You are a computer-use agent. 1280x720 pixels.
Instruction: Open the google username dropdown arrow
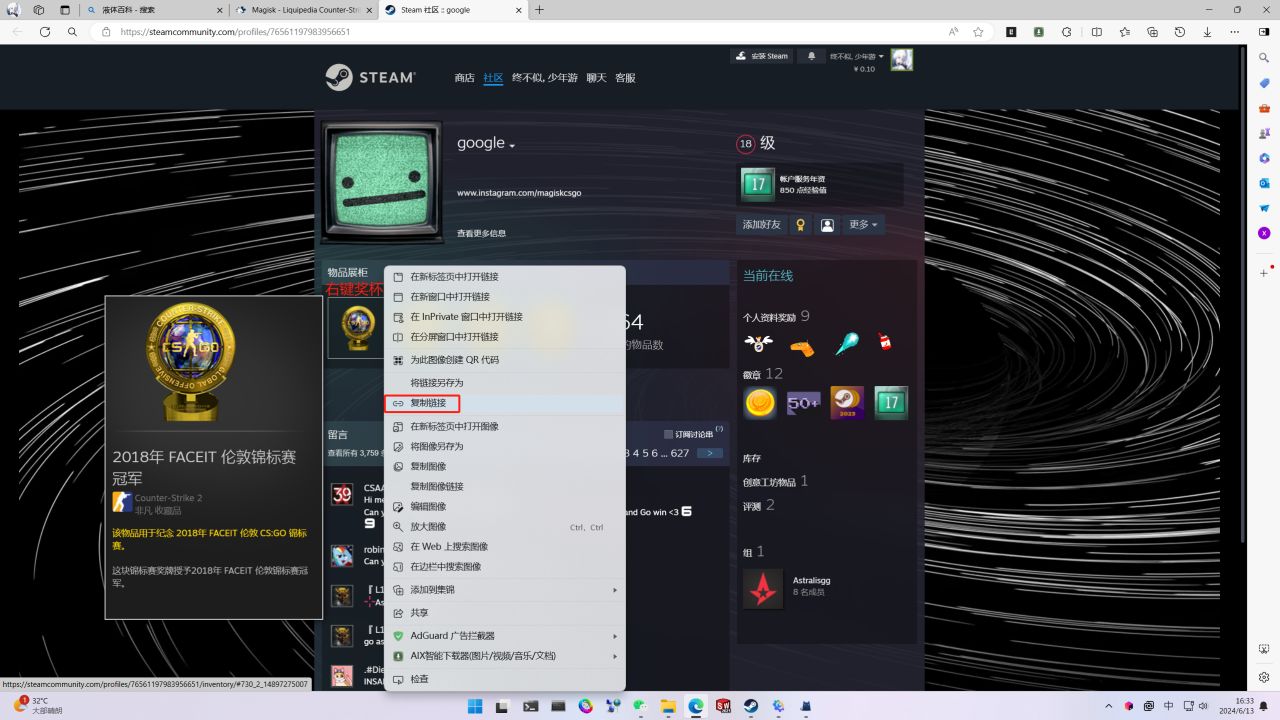(512, 146)
